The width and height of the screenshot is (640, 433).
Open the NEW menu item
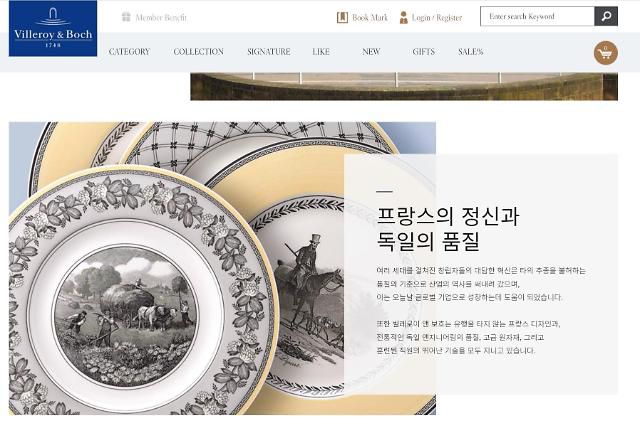click(x=371, y=52)
